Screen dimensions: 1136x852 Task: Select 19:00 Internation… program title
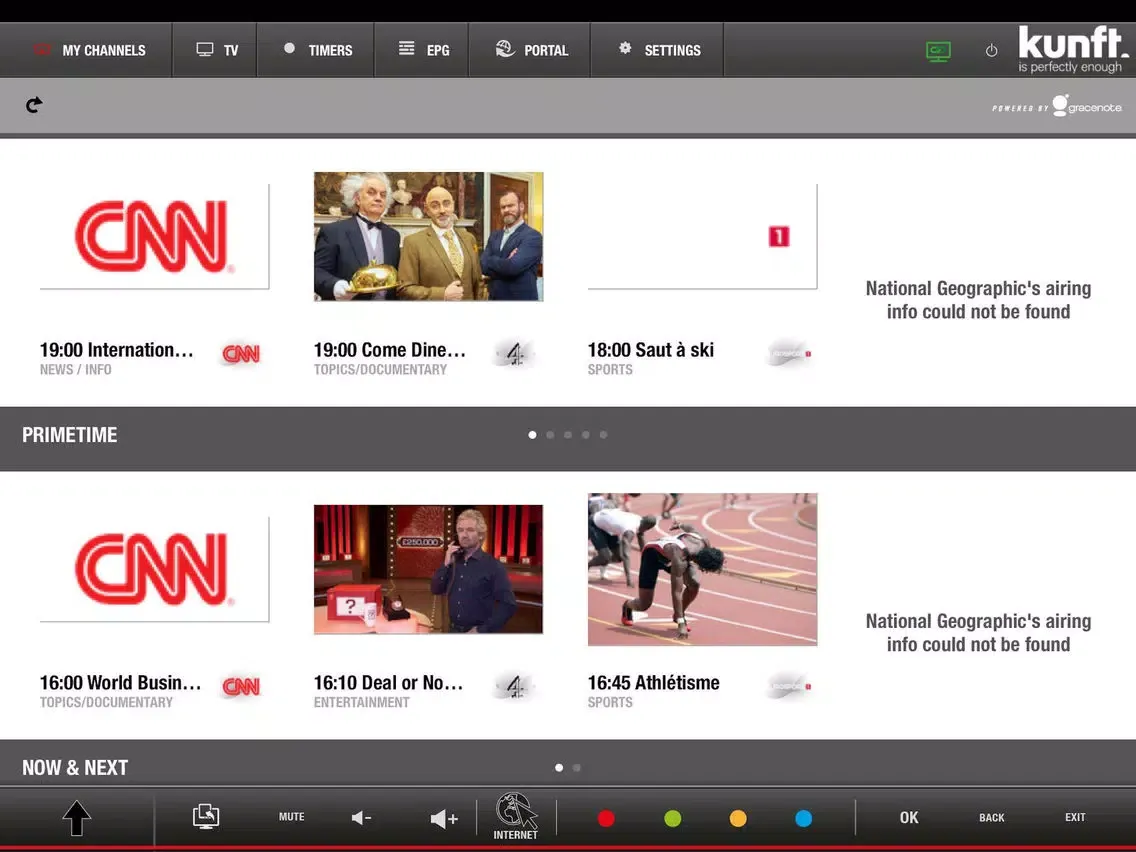coord(117,350)
